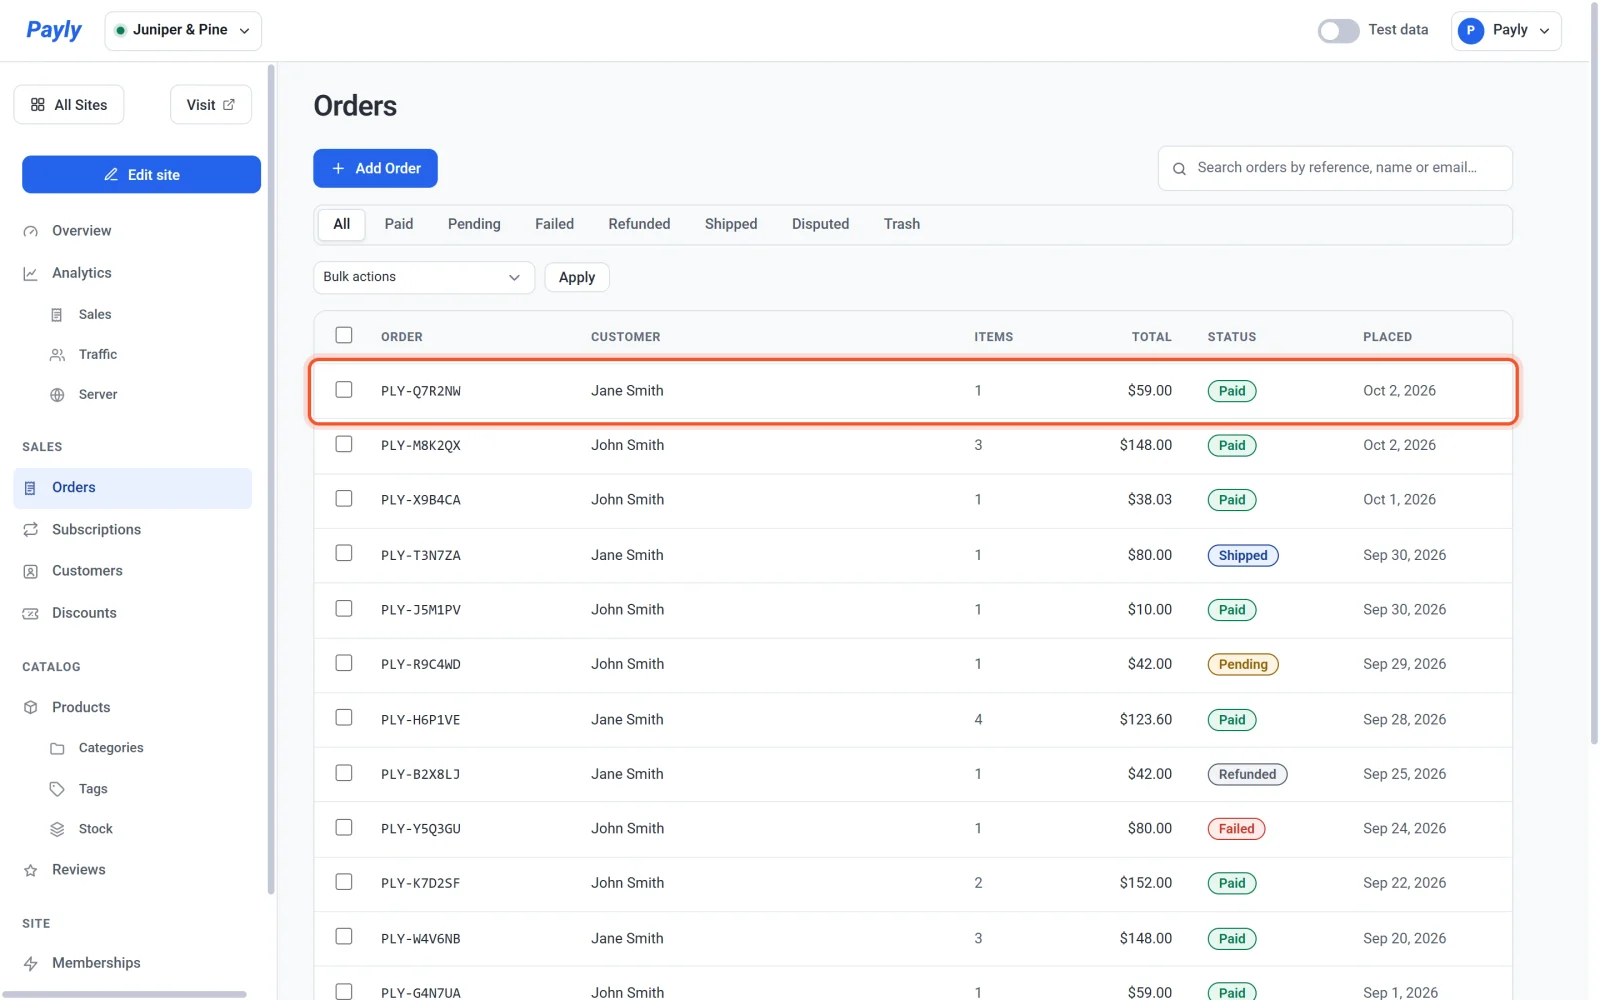The image size is (1600, 1000).
Task: Click the sidebar horizontal scrollbar
Action: coord(125,994)
